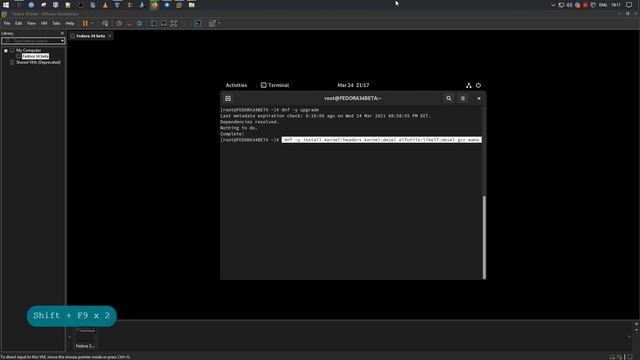Open the View menu

[x=31, y=24]
